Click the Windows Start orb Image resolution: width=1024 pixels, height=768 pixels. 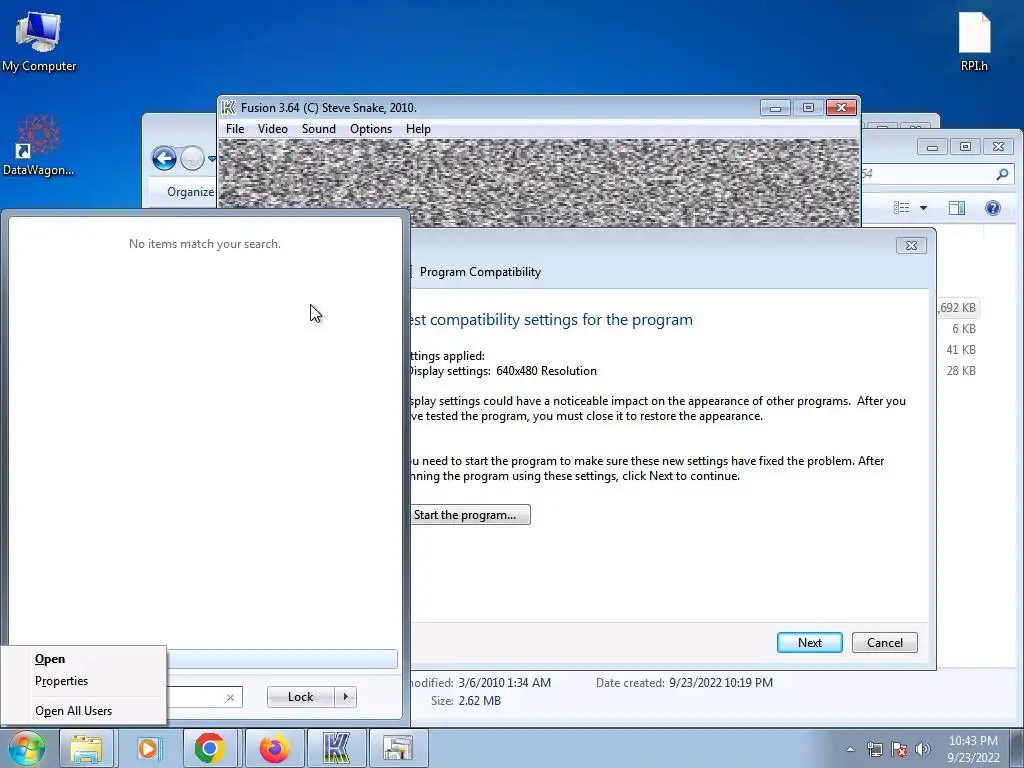(27, 748)
